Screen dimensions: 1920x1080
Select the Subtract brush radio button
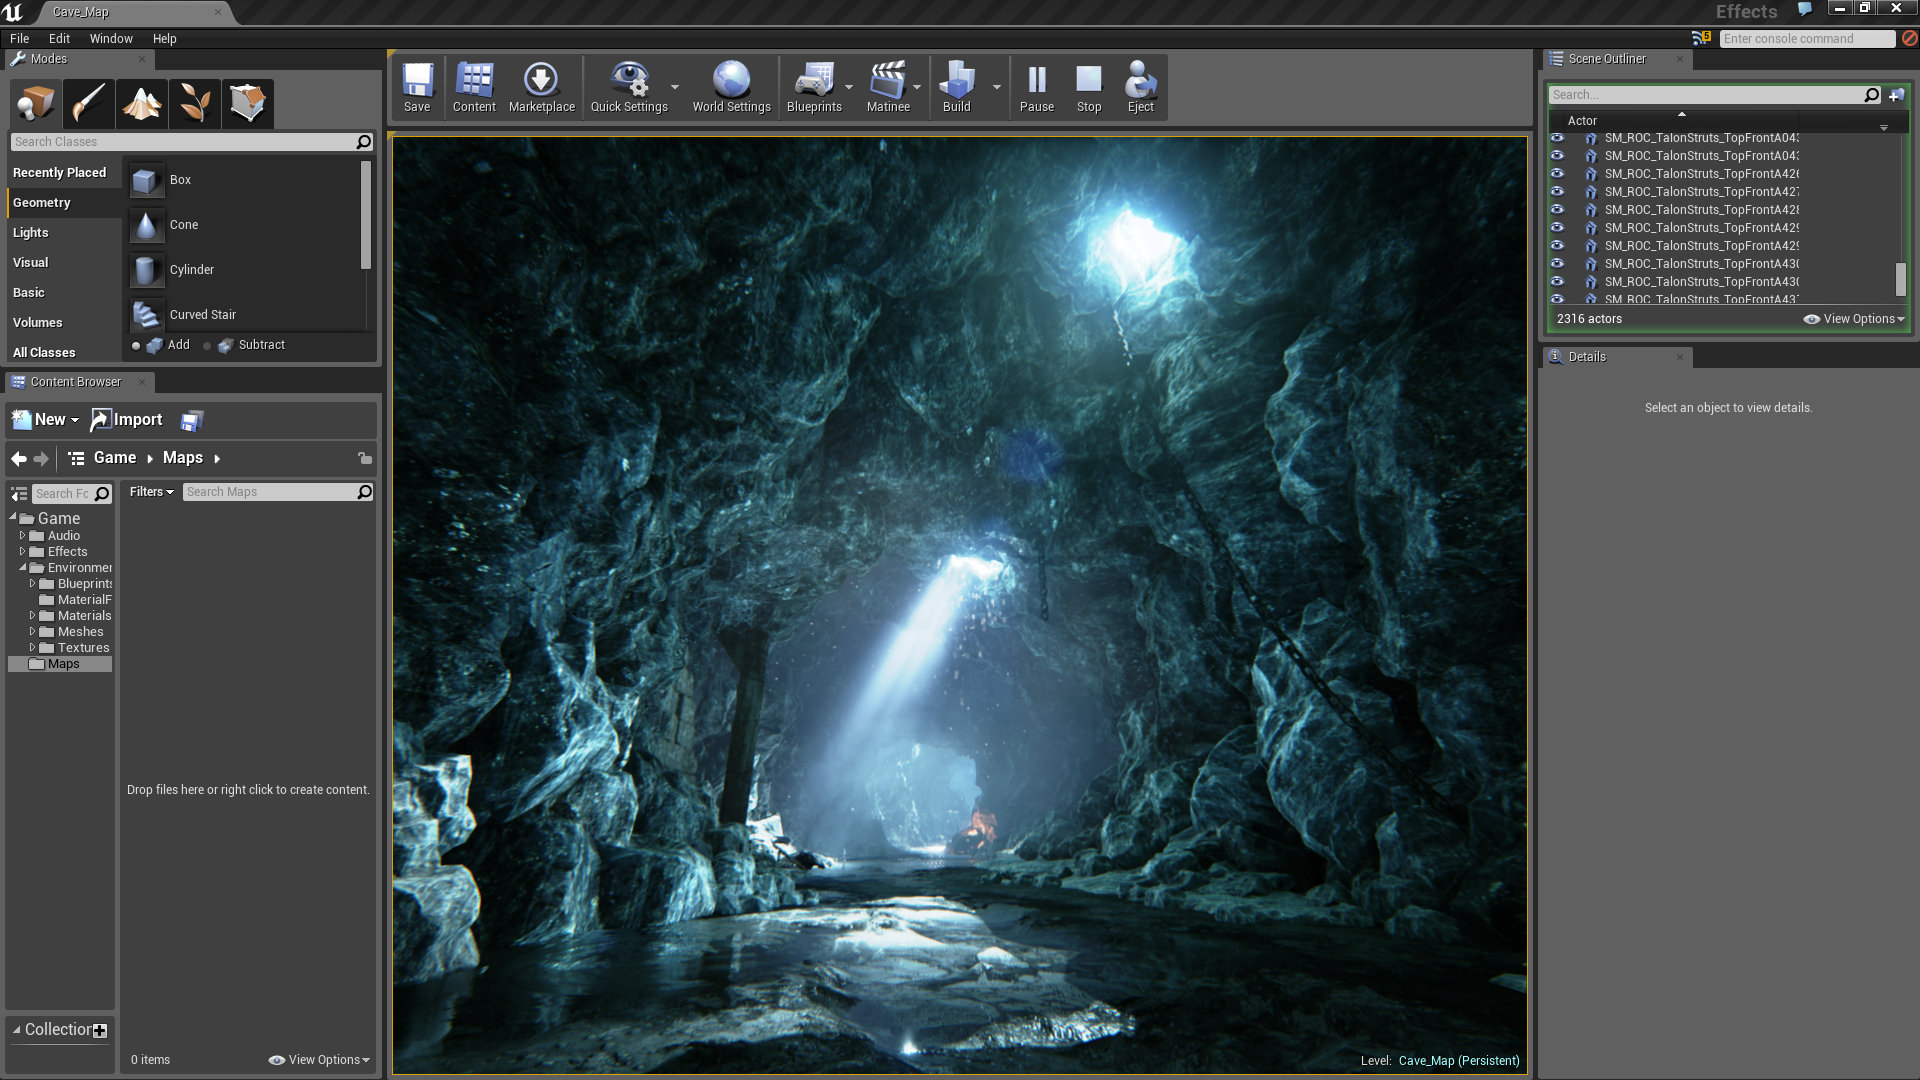click(207, 346)
